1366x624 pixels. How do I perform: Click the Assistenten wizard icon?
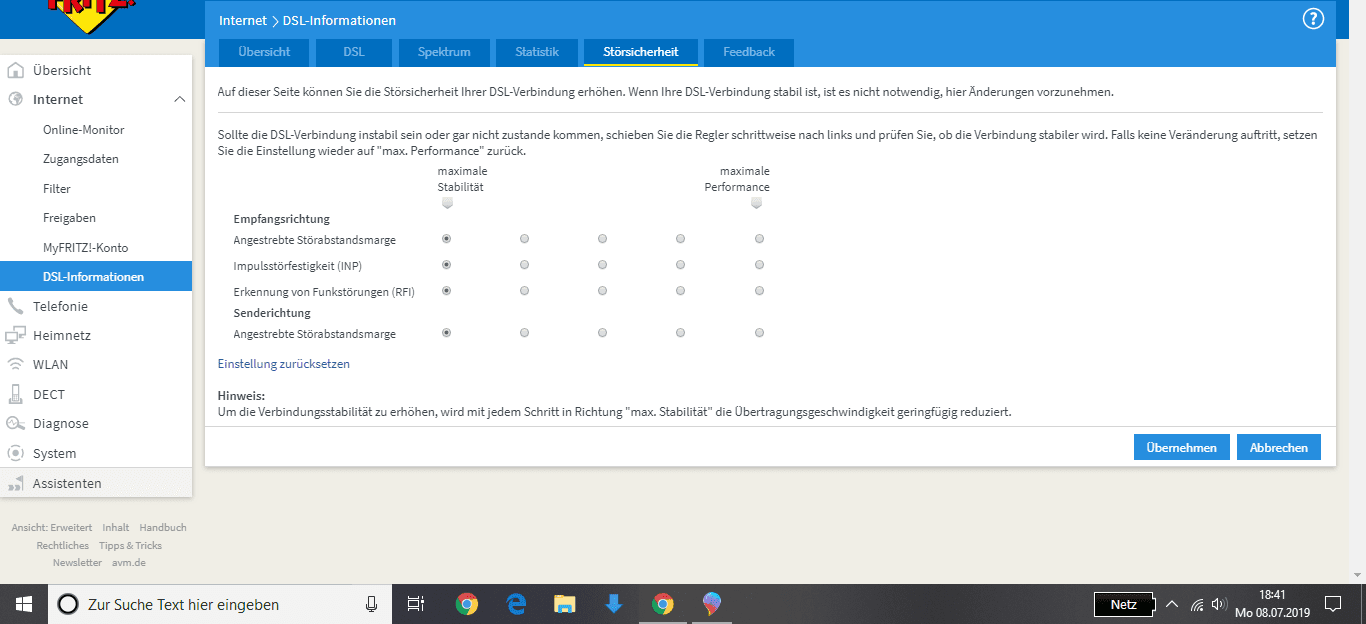click(x=15, y=483)
